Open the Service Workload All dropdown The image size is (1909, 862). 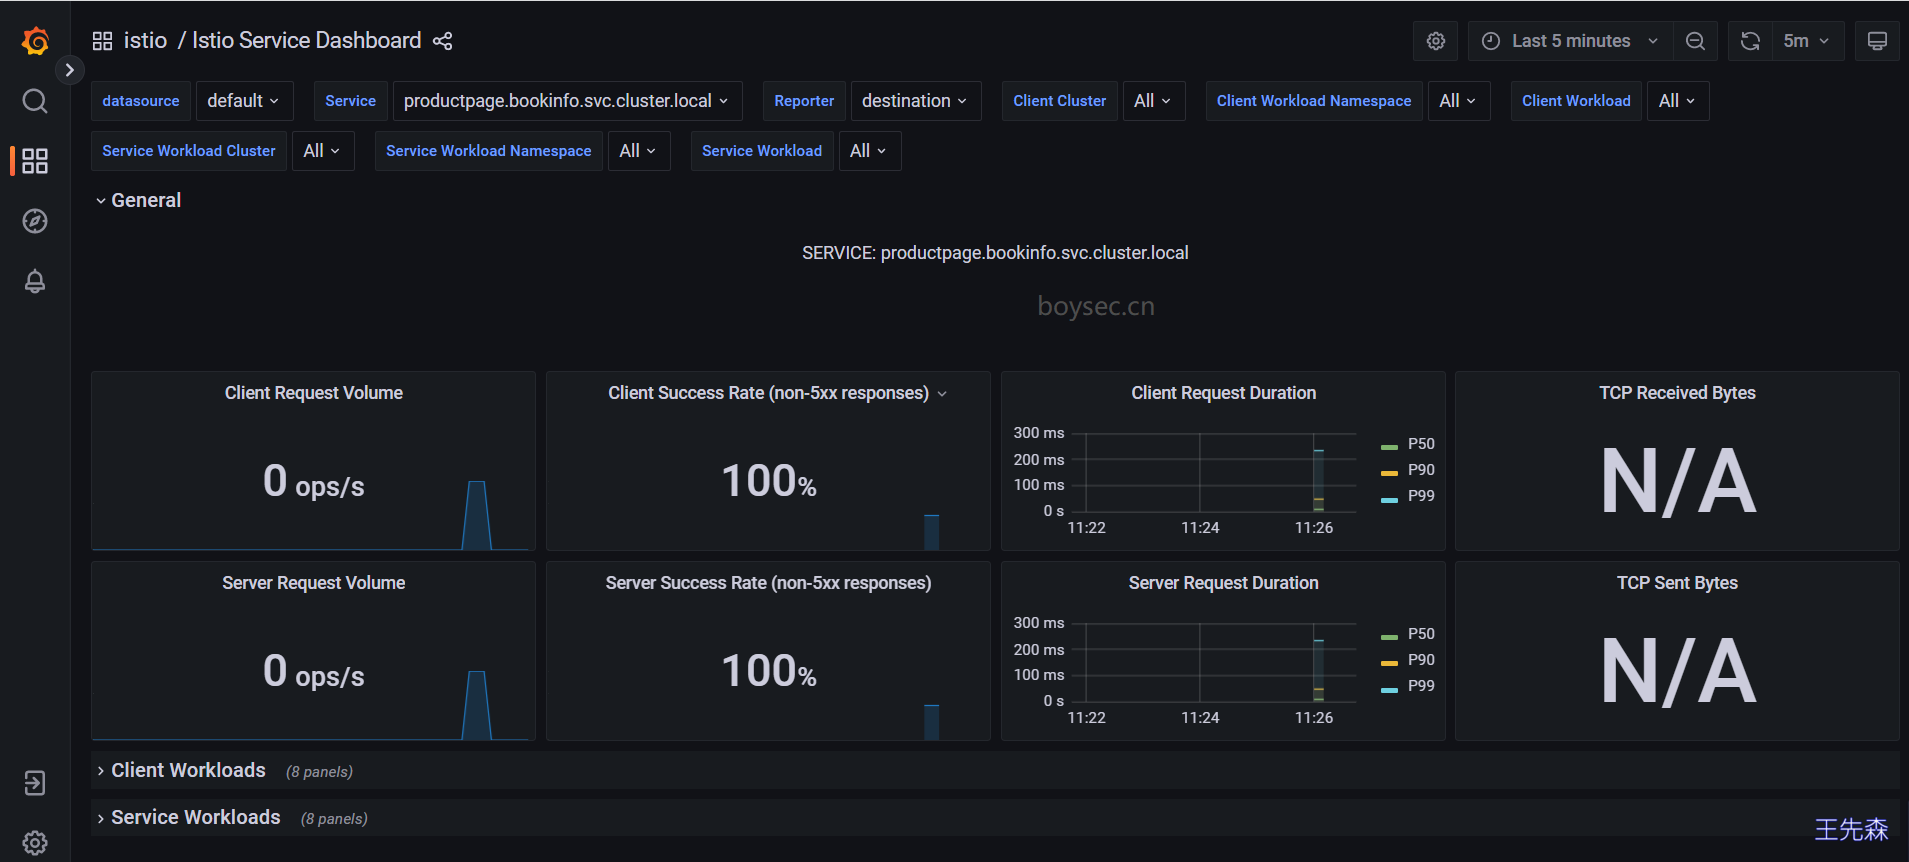tap(869, 151)
